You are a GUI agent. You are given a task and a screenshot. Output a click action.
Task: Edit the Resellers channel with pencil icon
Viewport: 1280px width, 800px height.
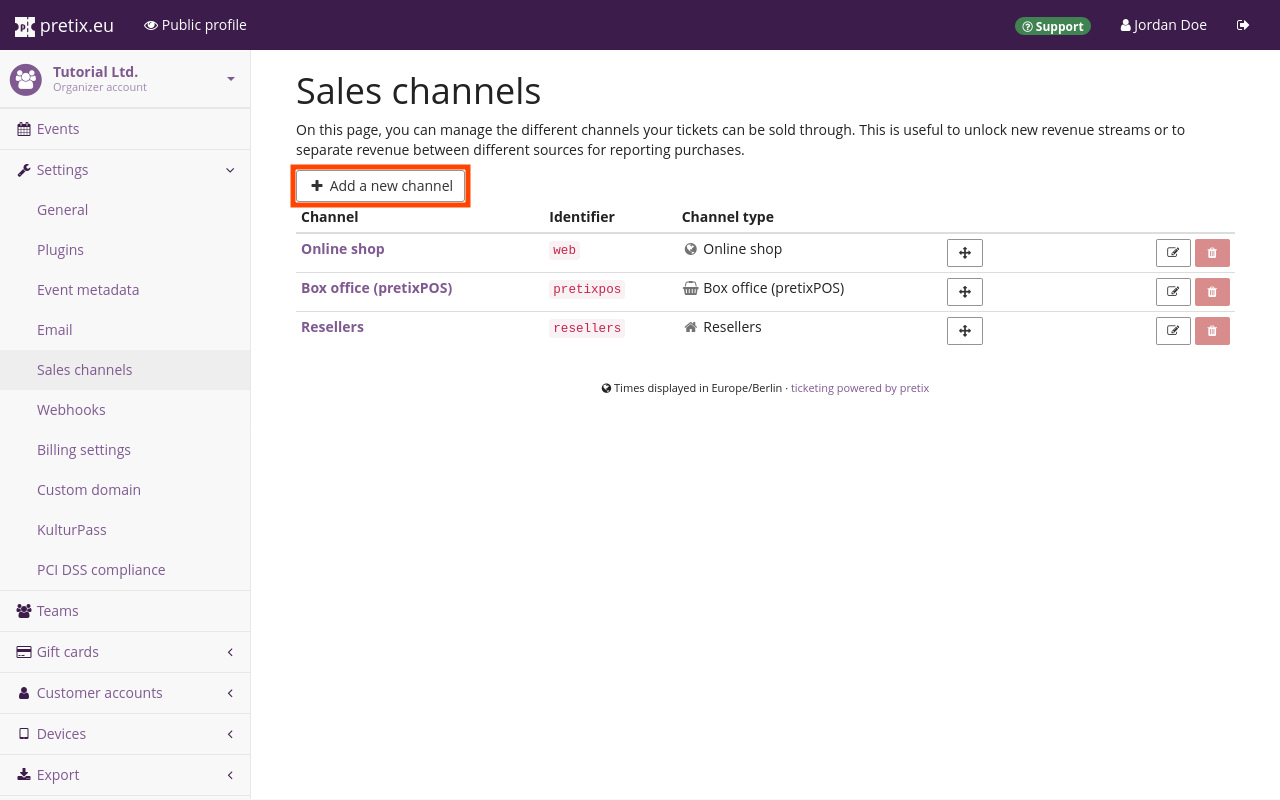pyautogui.click(x=1172, y=330)
